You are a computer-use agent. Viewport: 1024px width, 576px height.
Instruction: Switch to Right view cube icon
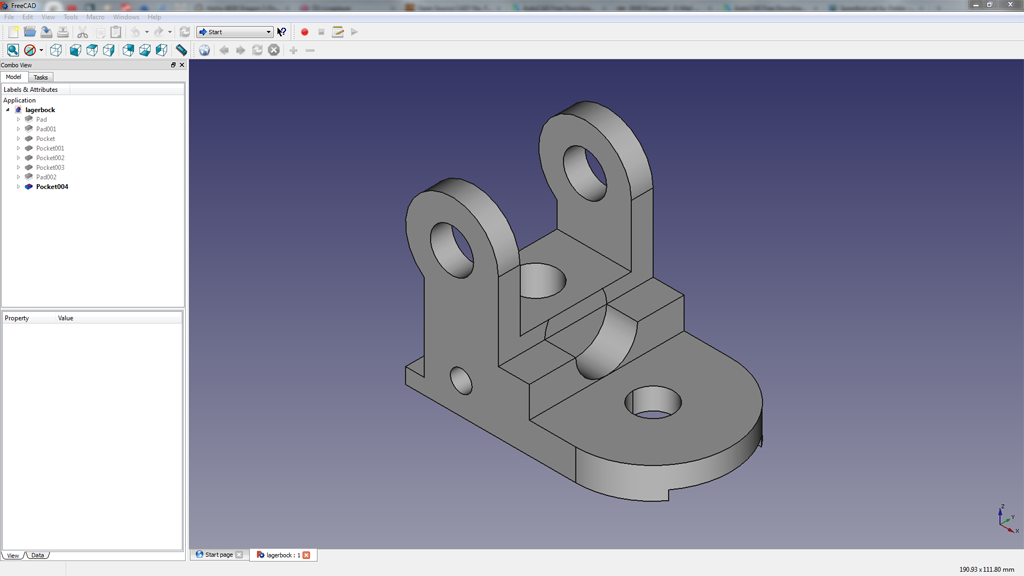[x=108, y=50]
